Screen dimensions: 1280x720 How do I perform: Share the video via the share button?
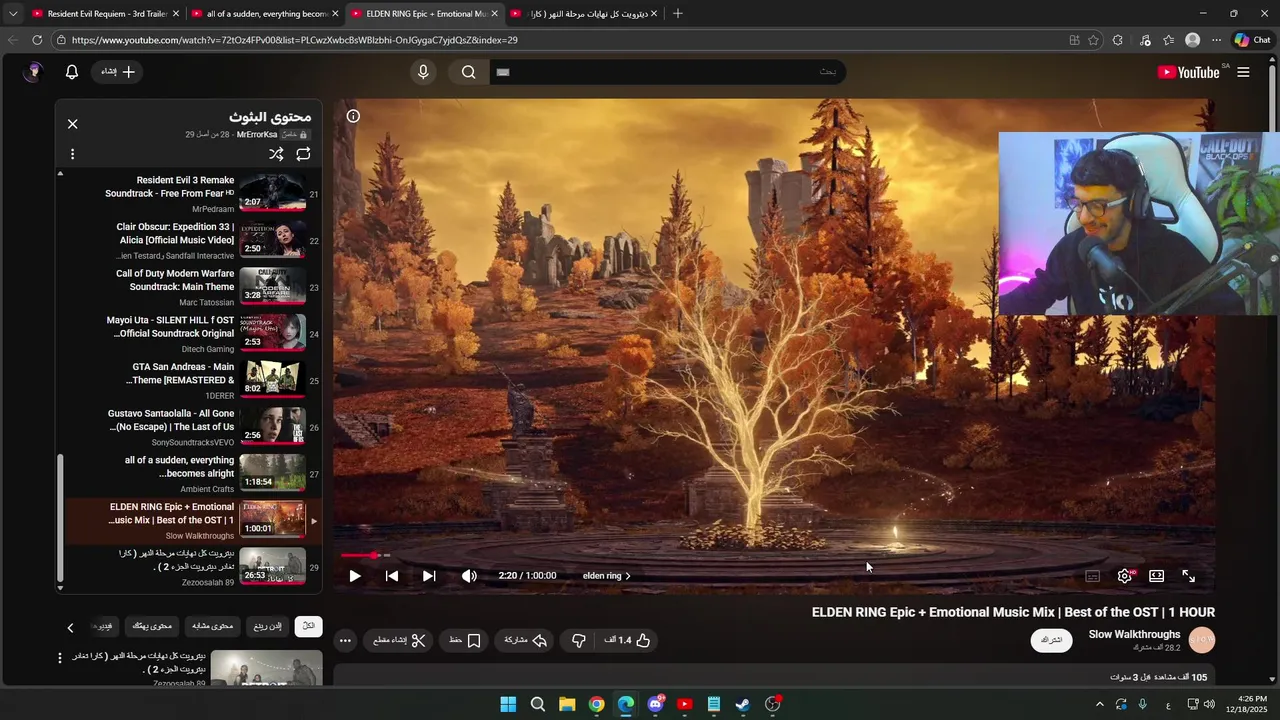point(526,640)
